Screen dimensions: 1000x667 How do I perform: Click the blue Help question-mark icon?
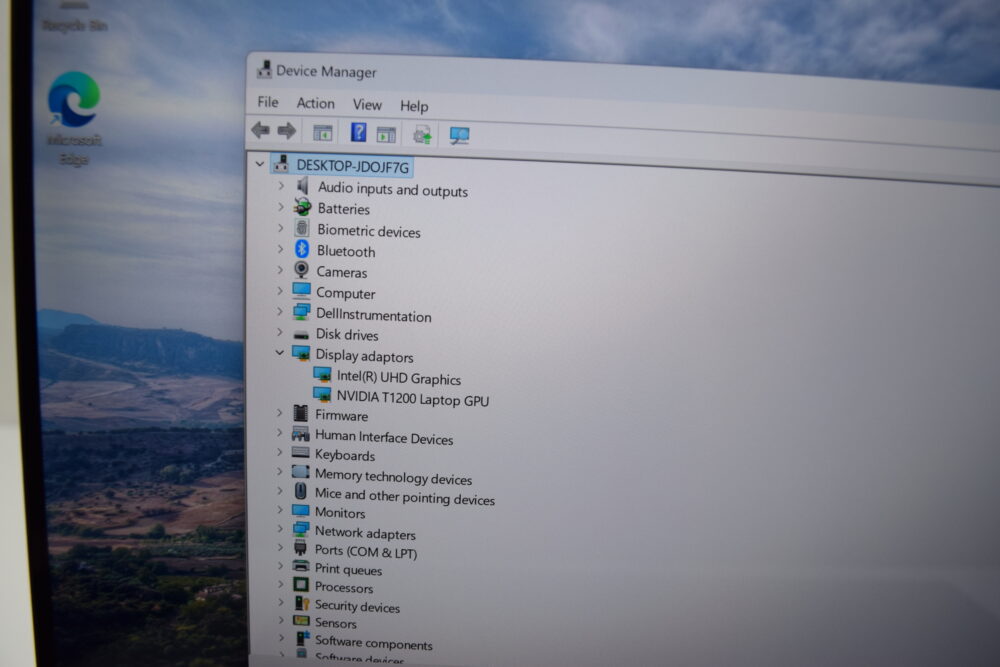(358, 132)
